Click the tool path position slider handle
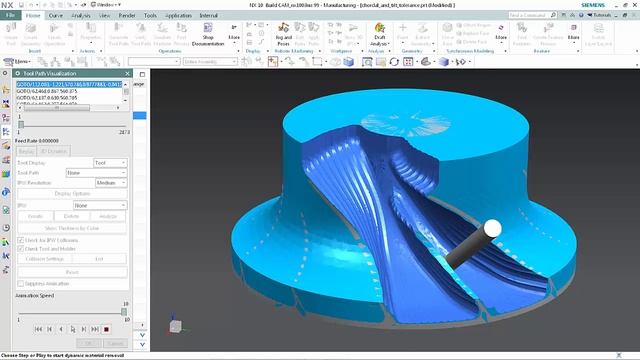Viewport: 640px width, 360px height. coord(21,124)
